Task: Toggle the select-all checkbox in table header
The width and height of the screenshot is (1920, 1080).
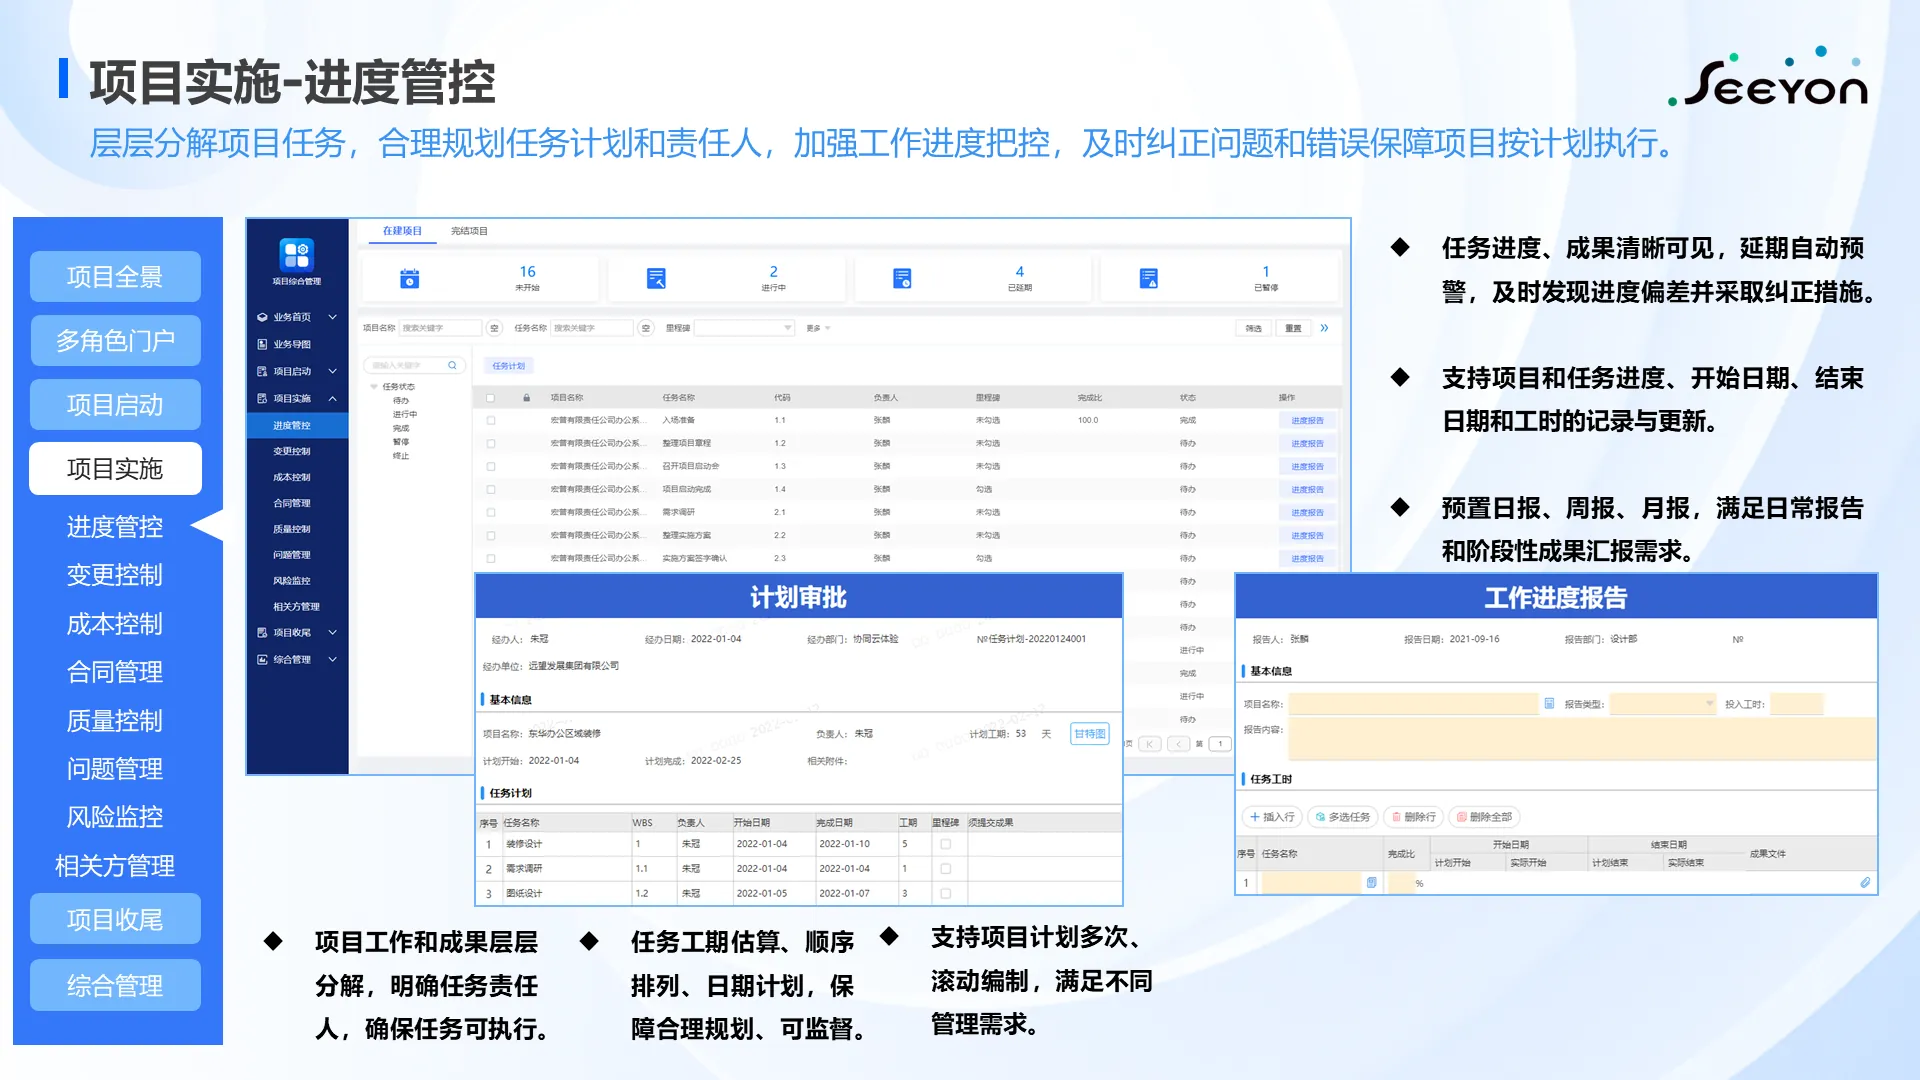Action: 490,398
